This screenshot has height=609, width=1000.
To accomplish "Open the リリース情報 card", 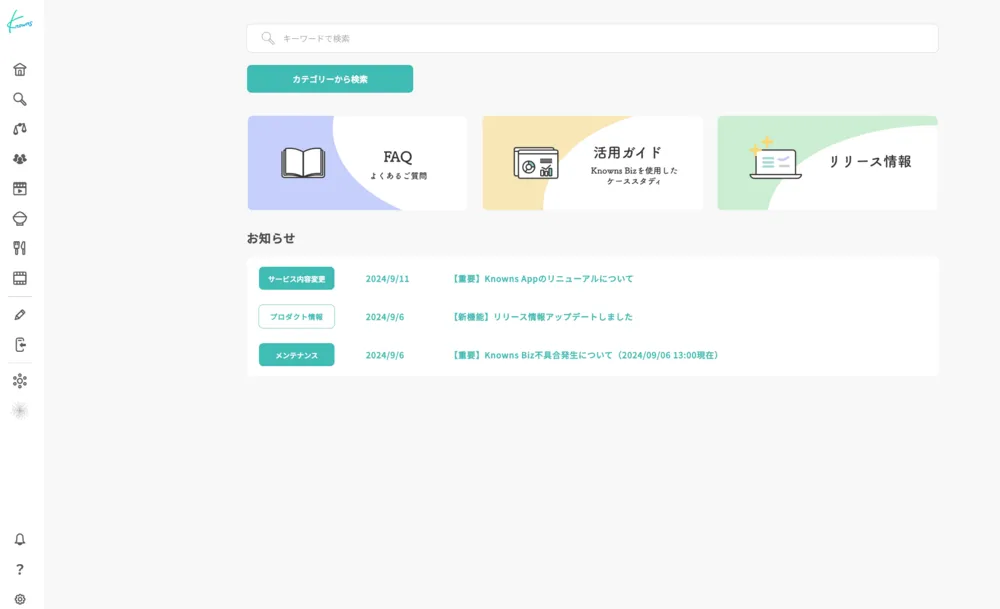I will click(x=827, y=163).
